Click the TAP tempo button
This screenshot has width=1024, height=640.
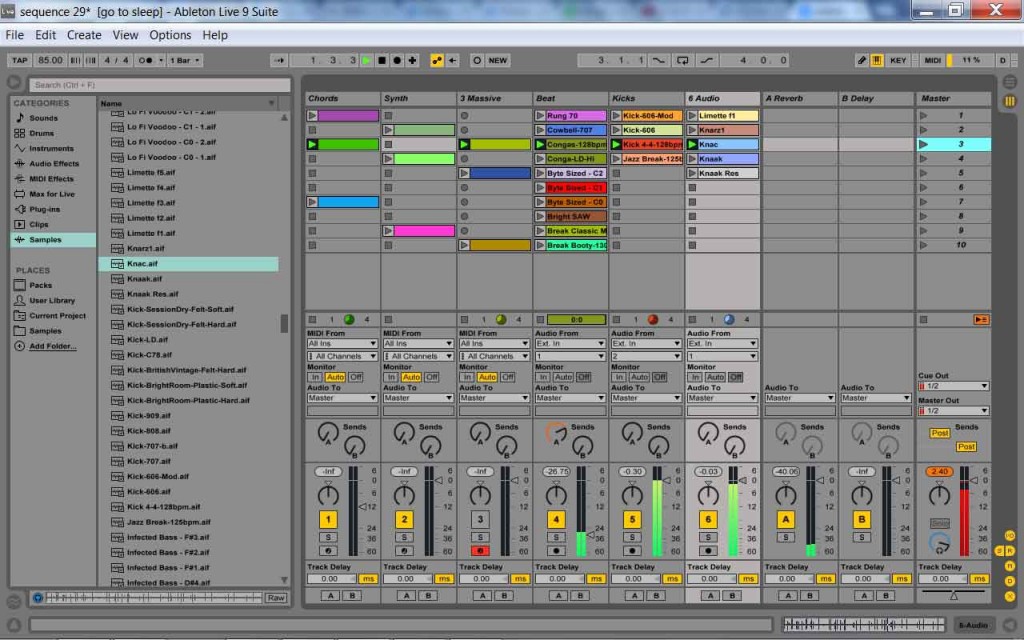click(x=20, y=60)
